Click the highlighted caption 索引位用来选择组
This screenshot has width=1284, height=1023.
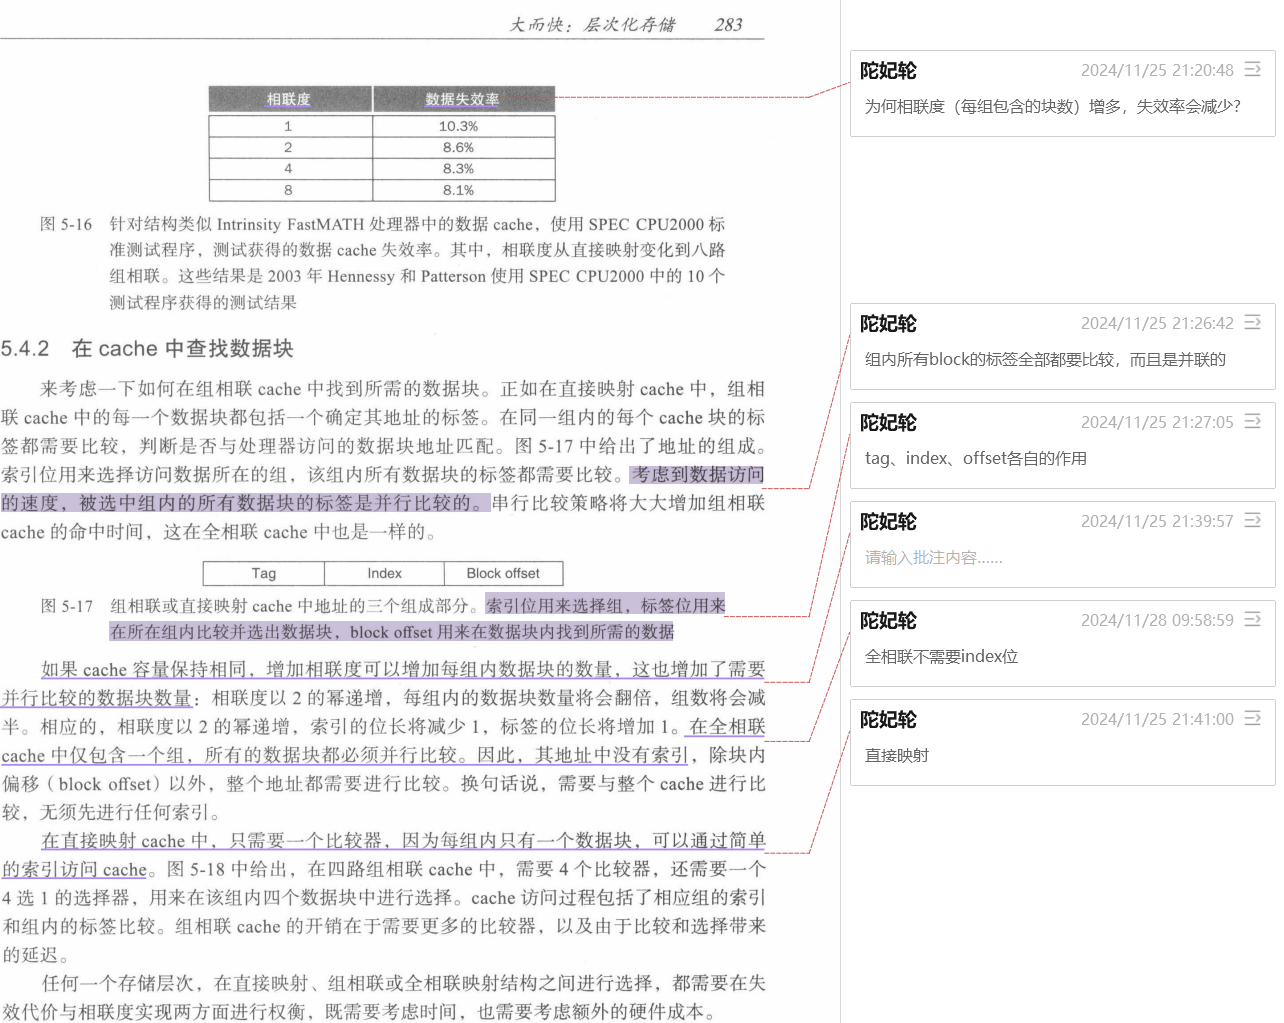click(x=605, y=606)
